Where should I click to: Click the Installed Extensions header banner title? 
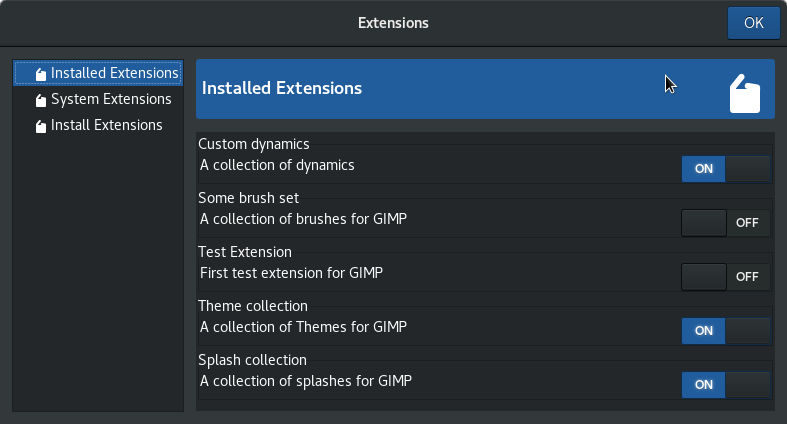point(282,88)
